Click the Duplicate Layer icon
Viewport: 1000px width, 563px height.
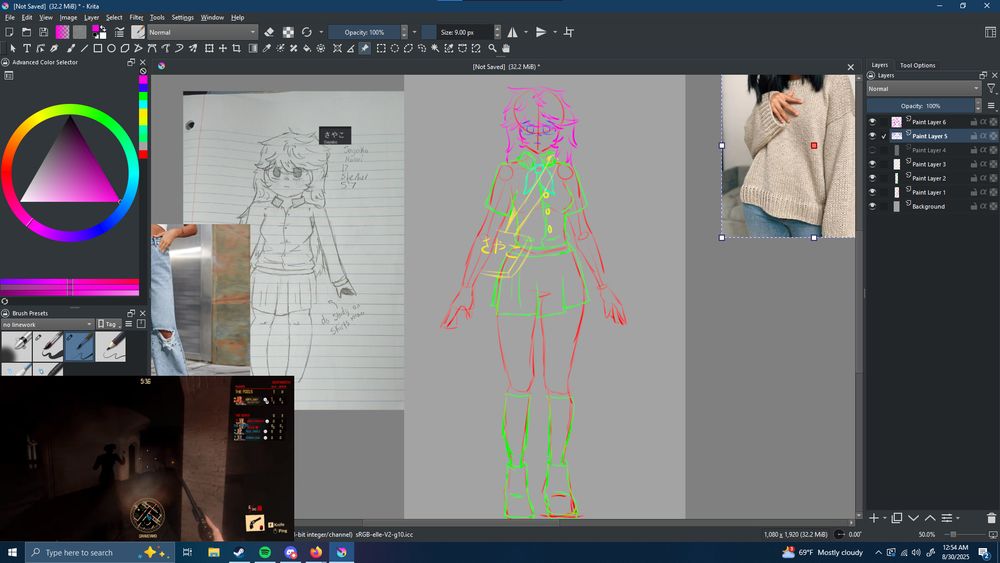click(897, 518)
